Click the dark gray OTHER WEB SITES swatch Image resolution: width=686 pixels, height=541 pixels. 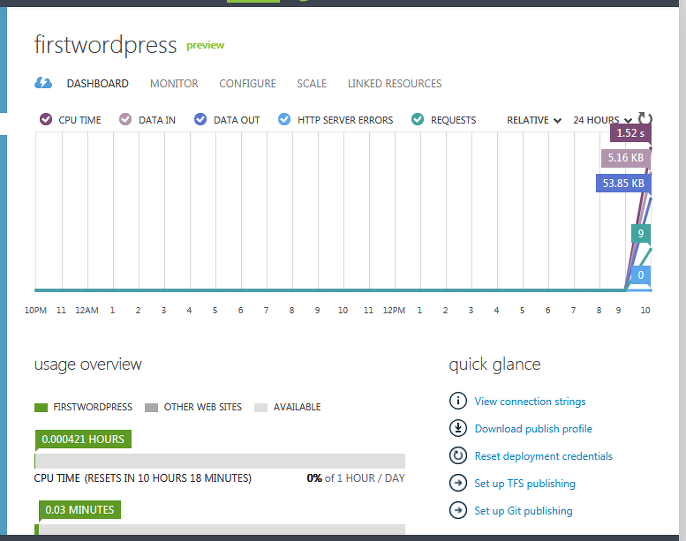[x=151, y=408]
